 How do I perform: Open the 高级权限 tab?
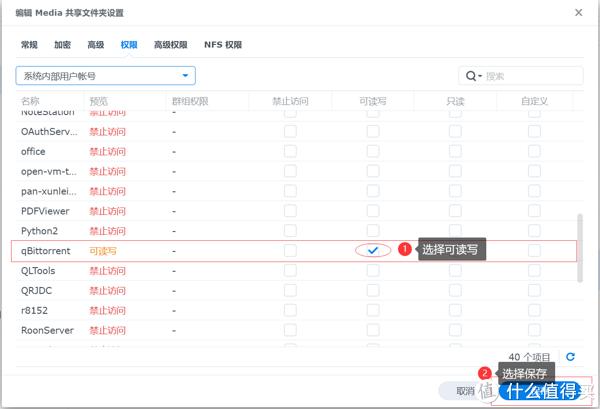171,45
